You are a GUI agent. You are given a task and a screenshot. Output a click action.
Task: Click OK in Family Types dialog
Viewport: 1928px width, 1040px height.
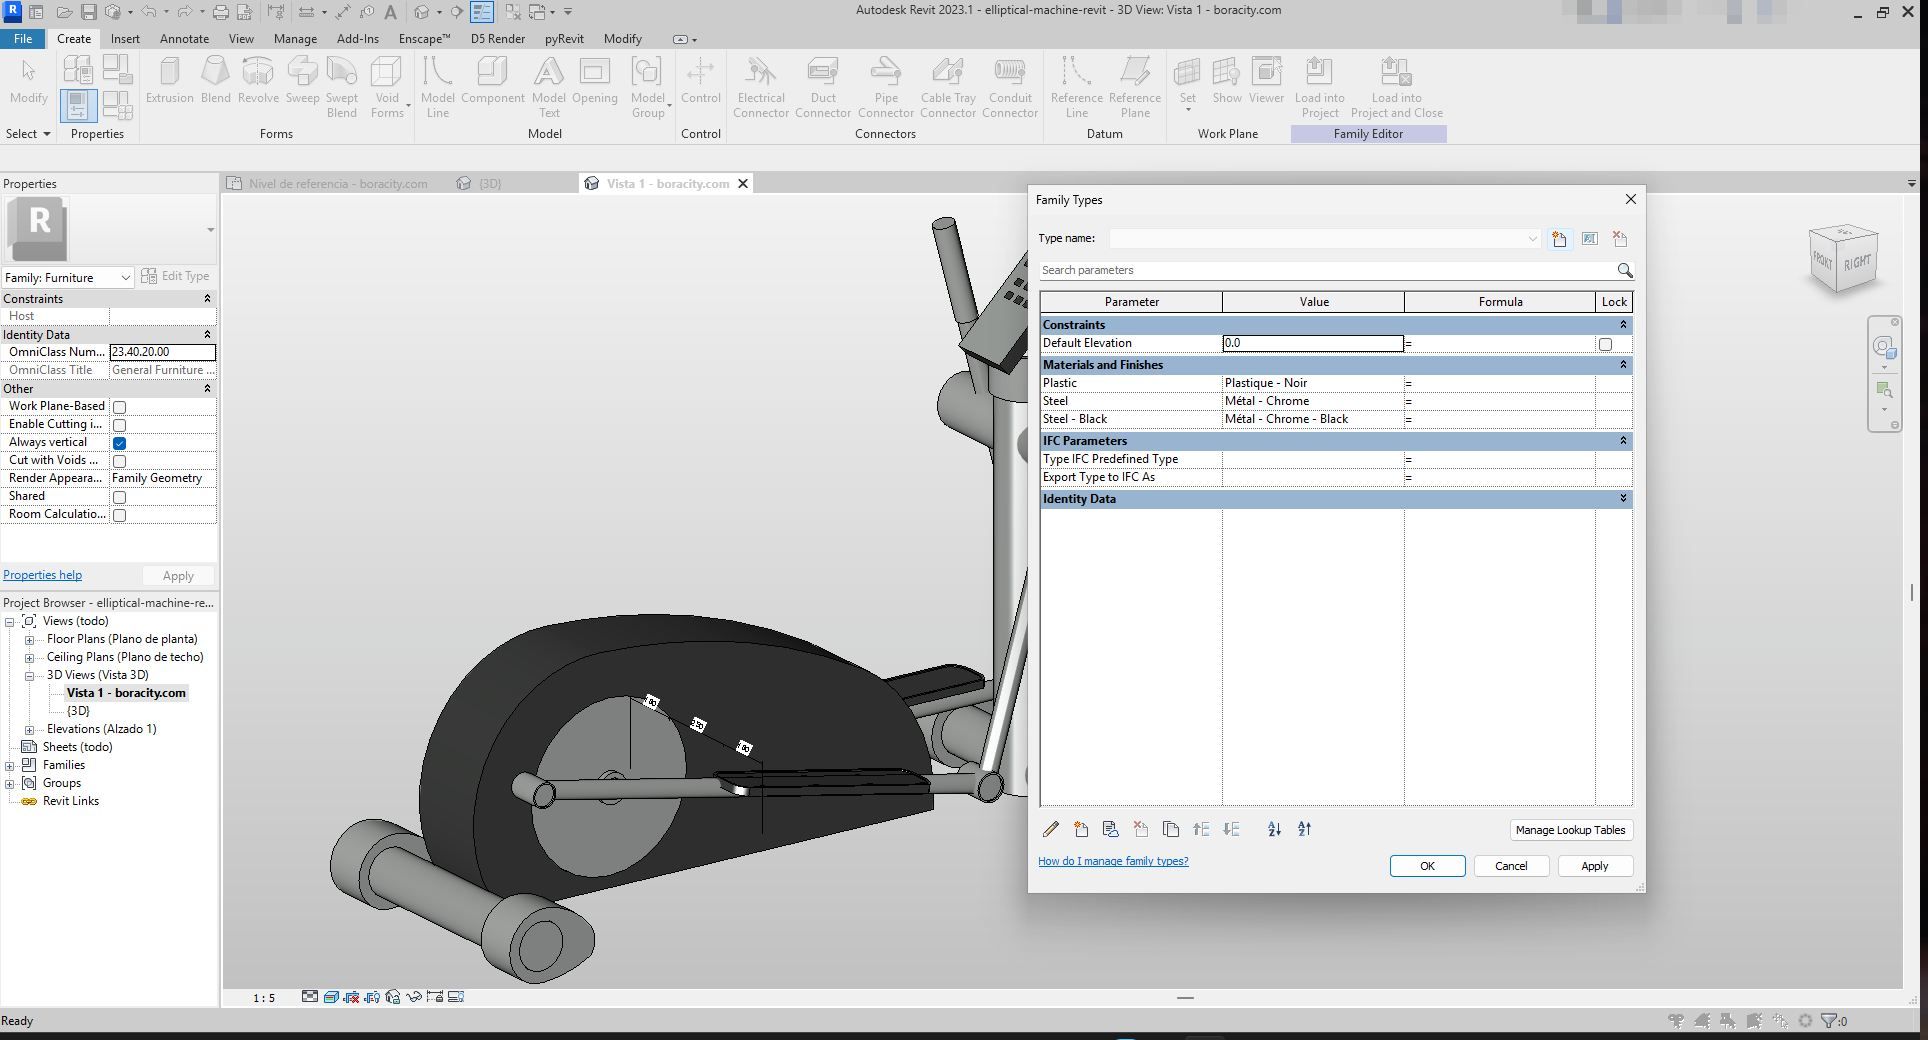1427,866
